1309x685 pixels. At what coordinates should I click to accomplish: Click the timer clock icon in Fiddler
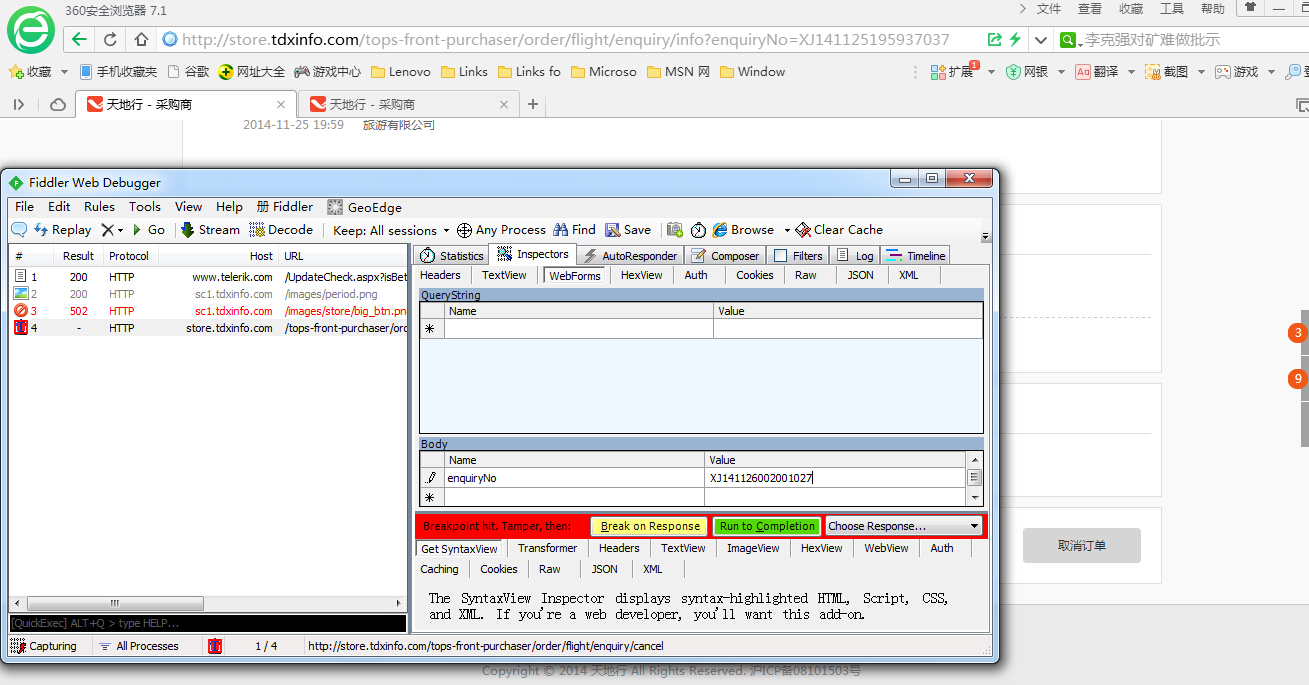(x=698, y=230)
